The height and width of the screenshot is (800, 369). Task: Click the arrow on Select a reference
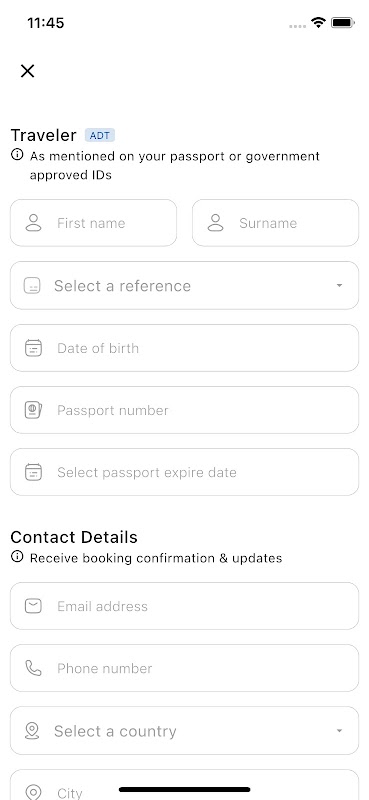click(x=339, y=286)
